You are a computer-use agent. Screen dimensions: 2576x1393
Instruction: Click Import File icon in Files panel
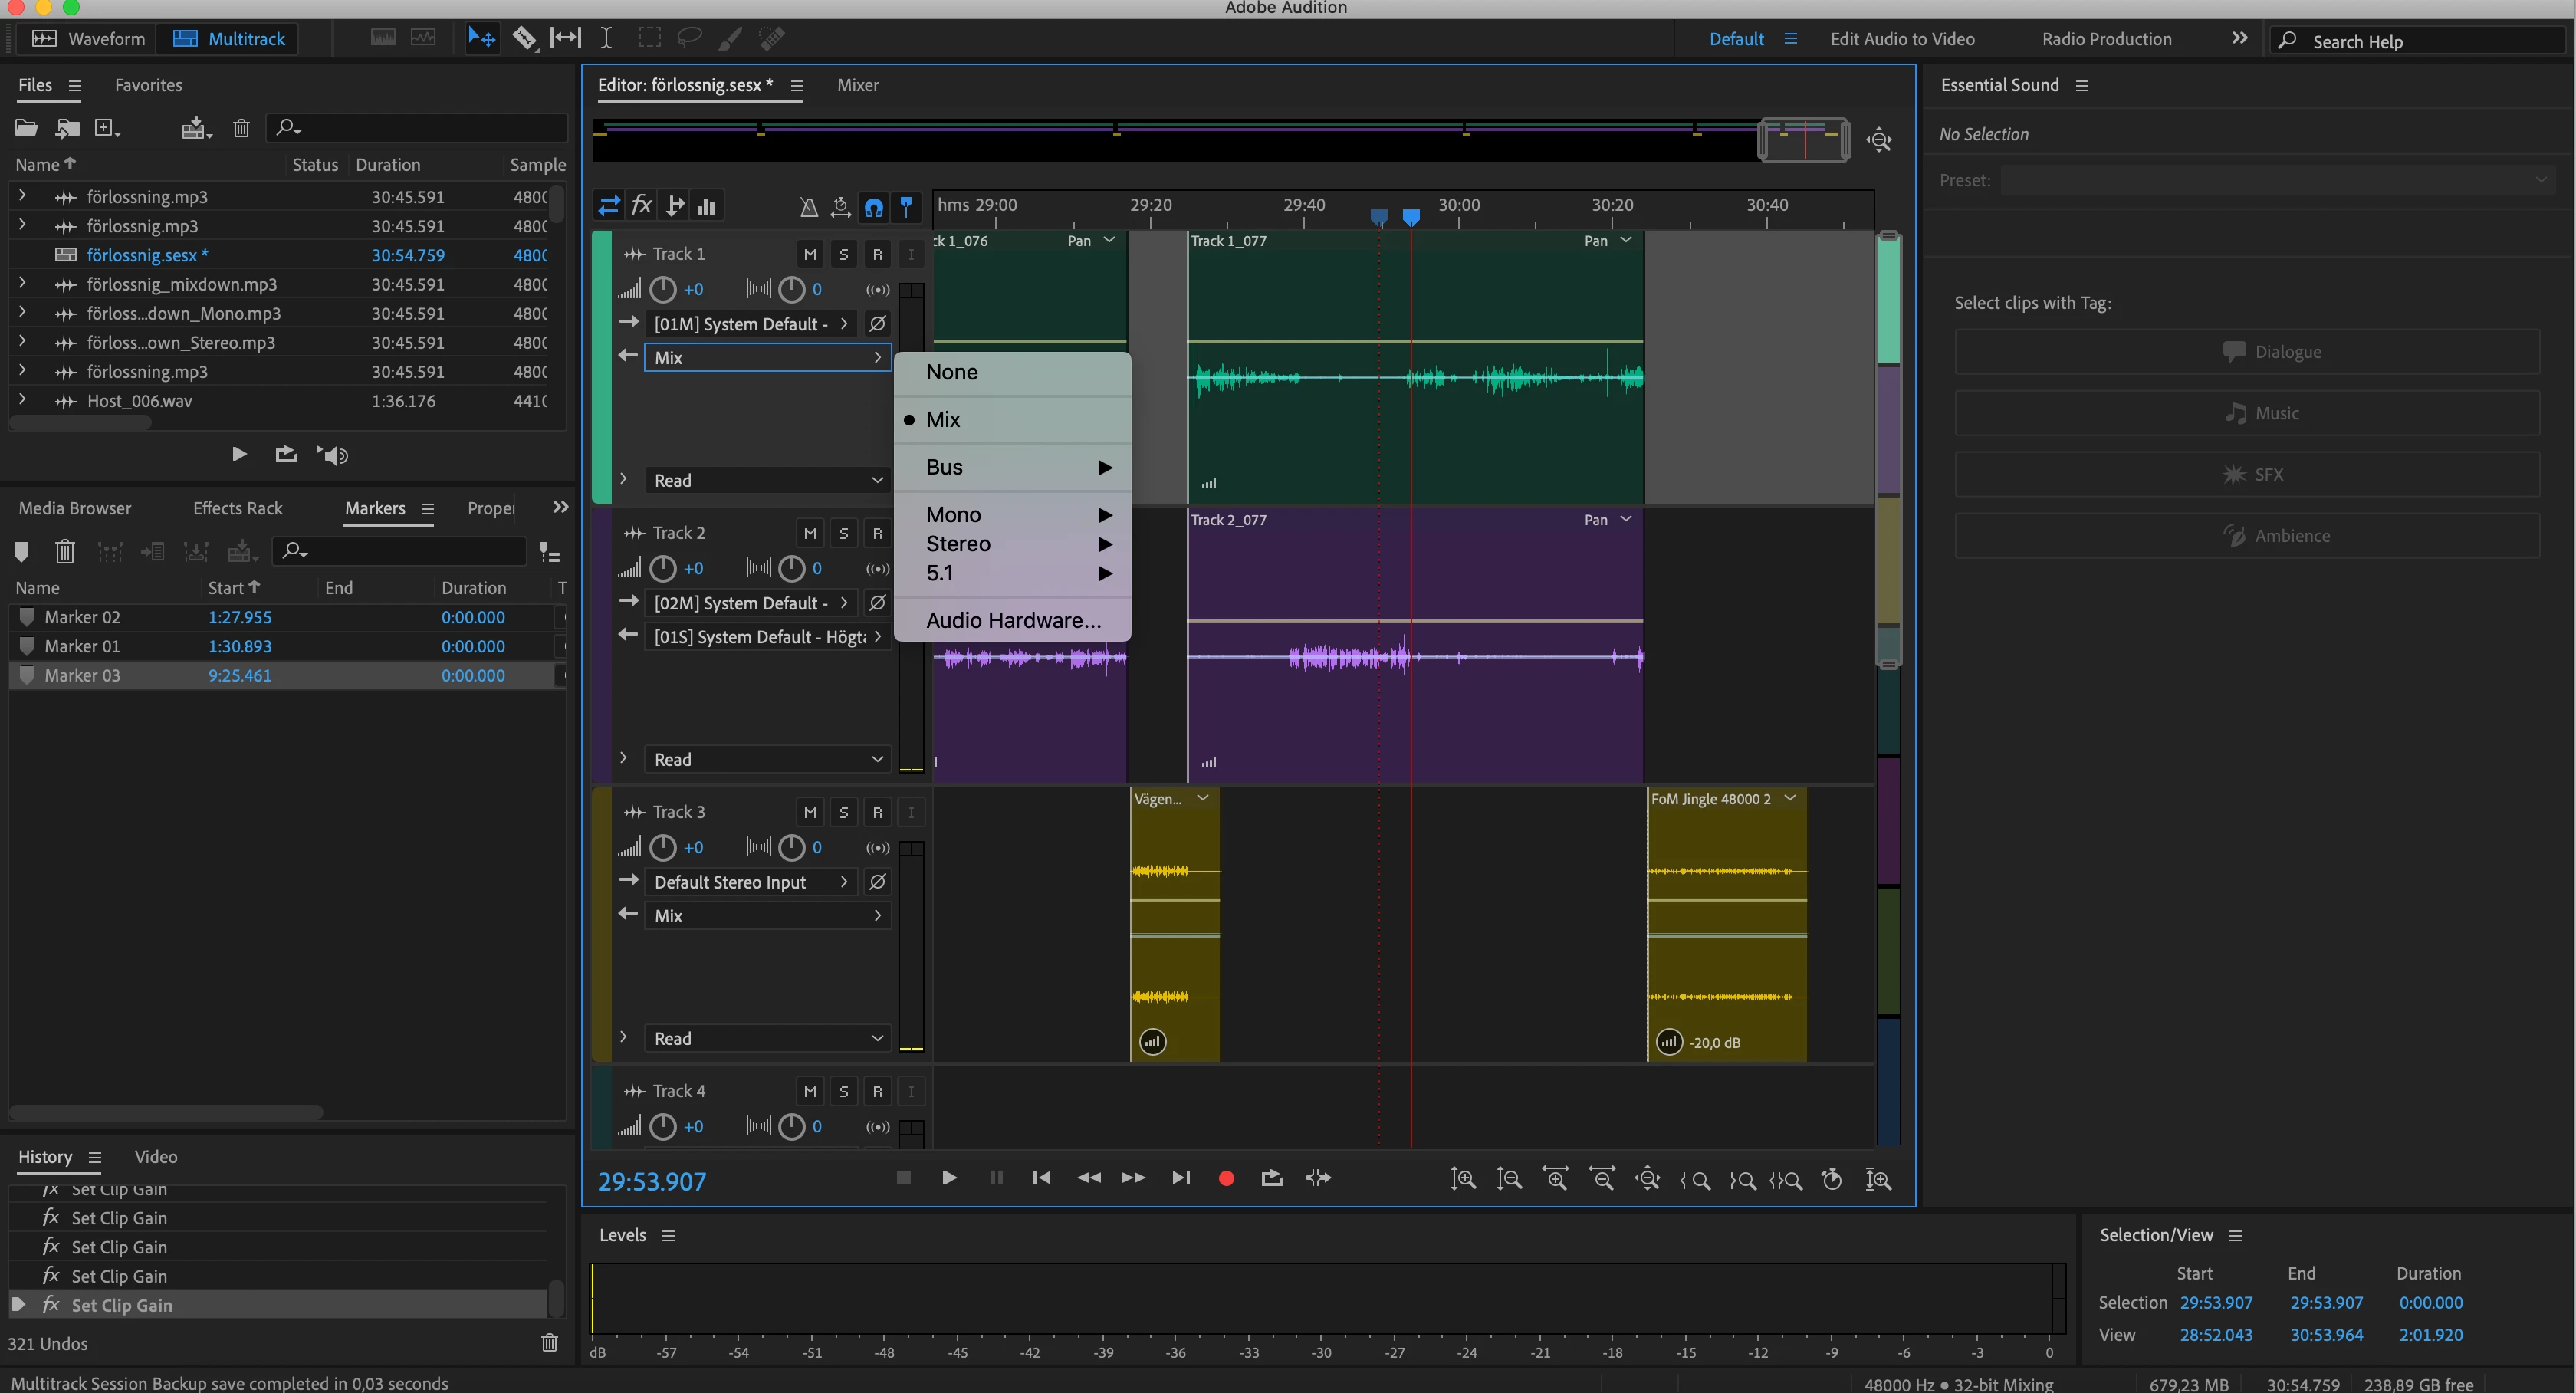point(68,128)
